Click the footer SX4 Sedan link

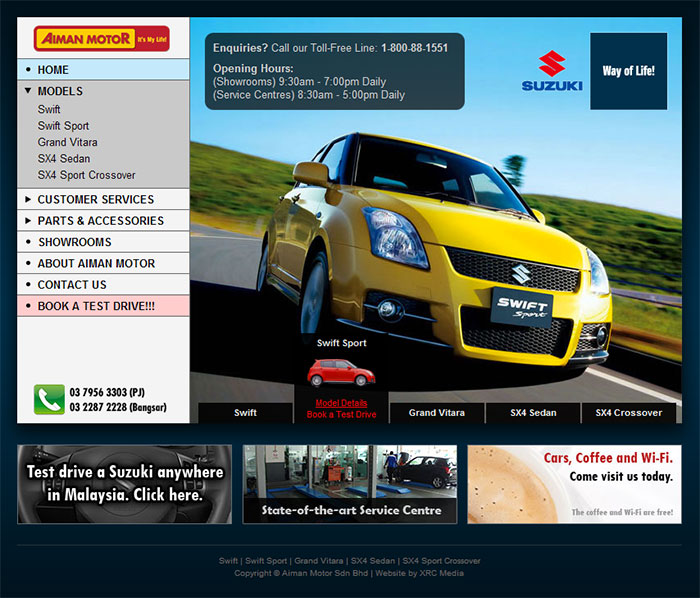pyautogui.click(x=373, y=561)
